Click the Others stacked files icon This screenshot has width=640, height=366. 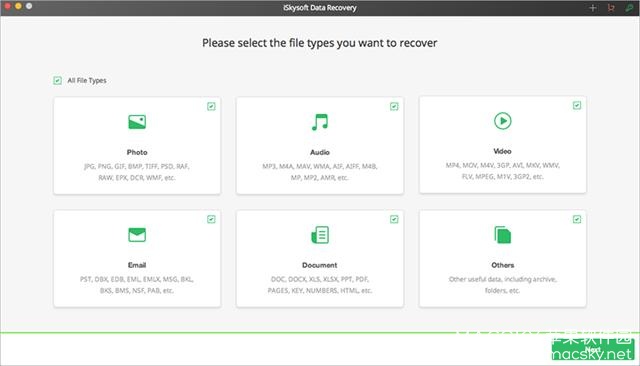[502, 235]
